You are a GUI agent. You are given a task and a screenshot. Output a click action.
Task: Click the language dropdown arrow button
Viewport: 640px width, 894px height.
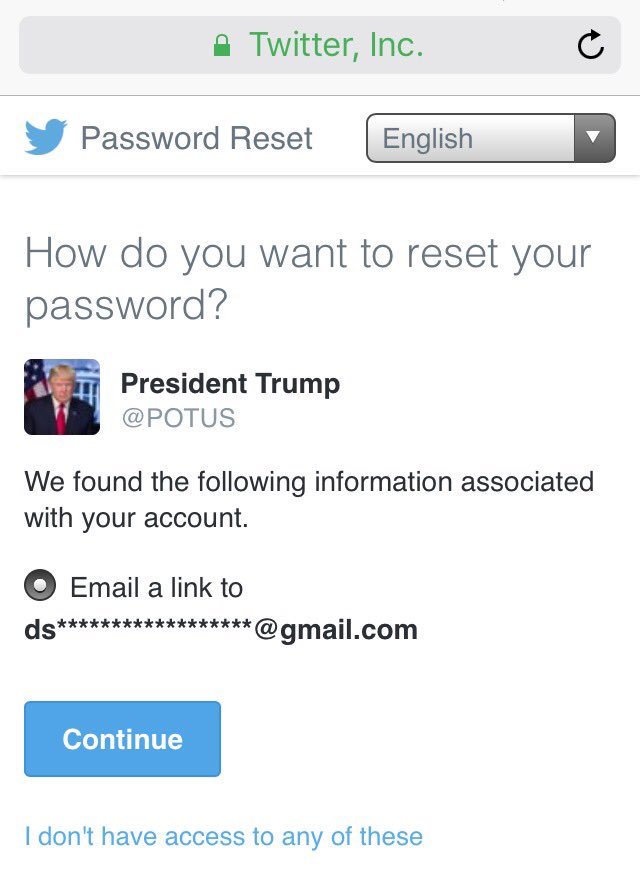point(594,138)
